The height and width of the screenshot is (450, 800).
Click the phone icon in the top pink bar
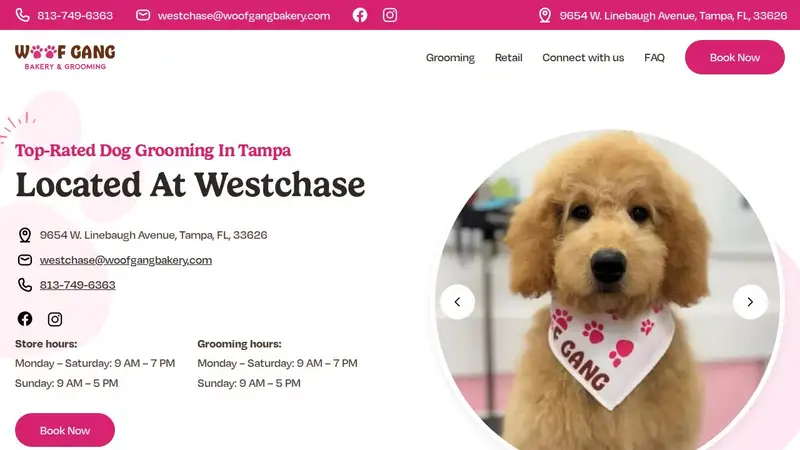(22, 15)
